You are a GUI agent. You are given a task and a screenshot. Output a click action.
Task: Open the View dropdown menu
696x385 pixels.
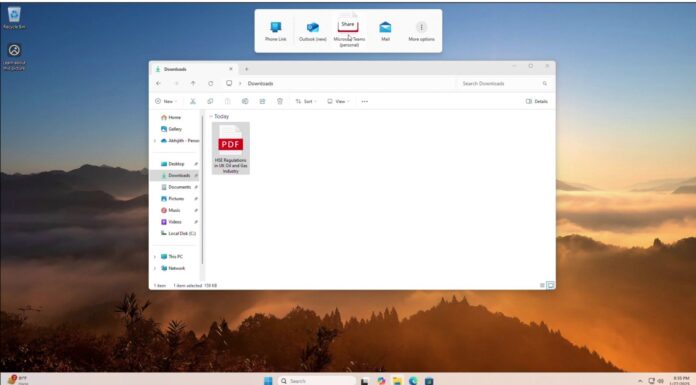click(338, 101)
